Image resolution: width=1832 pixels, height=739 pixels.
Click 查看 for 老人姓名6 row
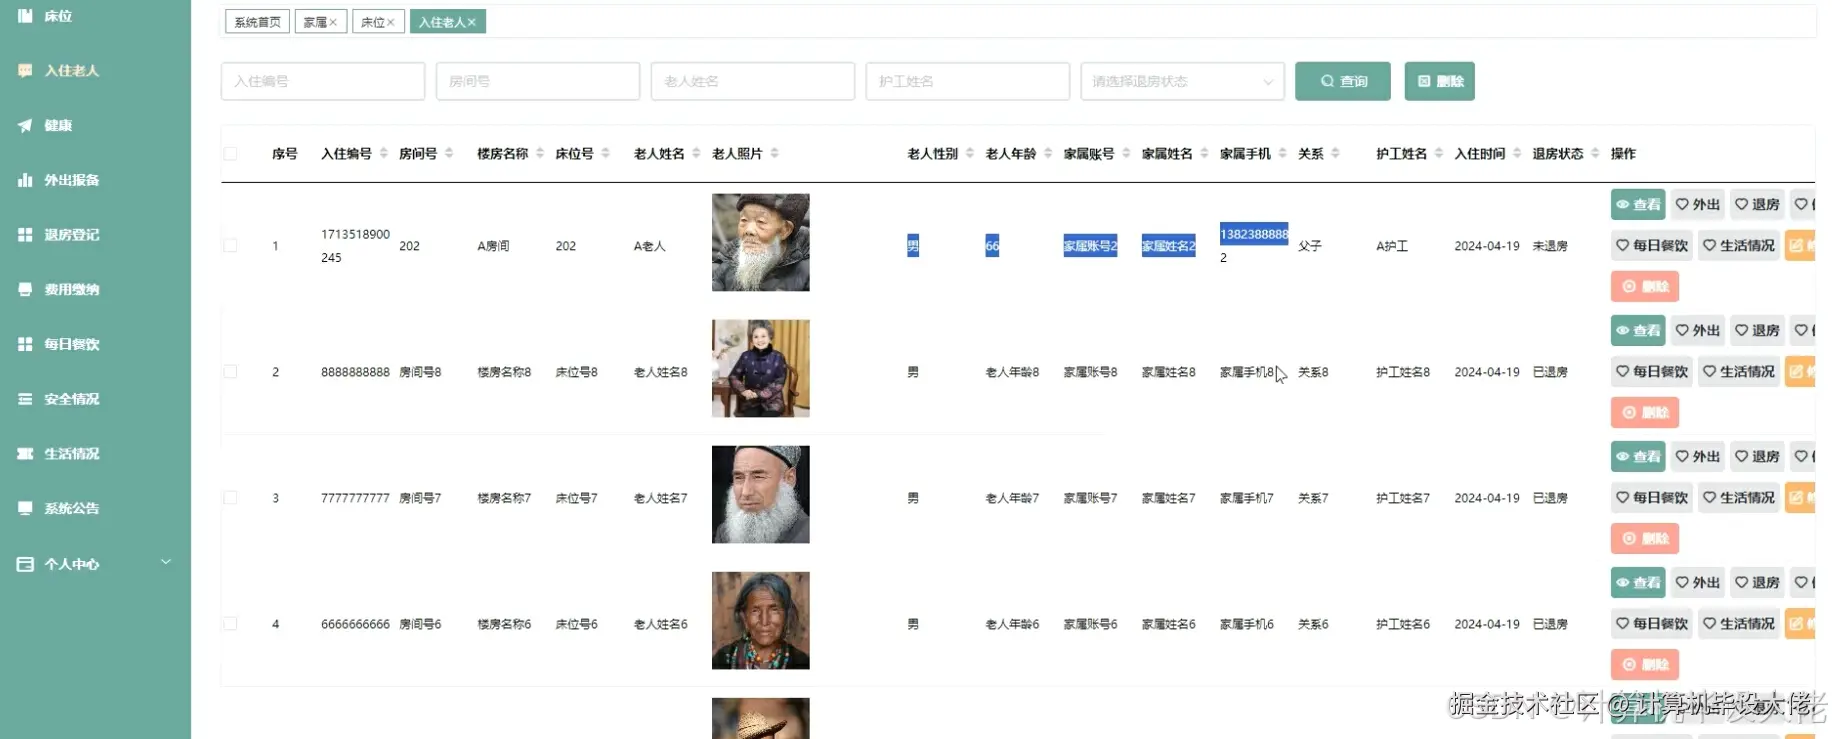pyautogui.click(x=1638, y=583)
